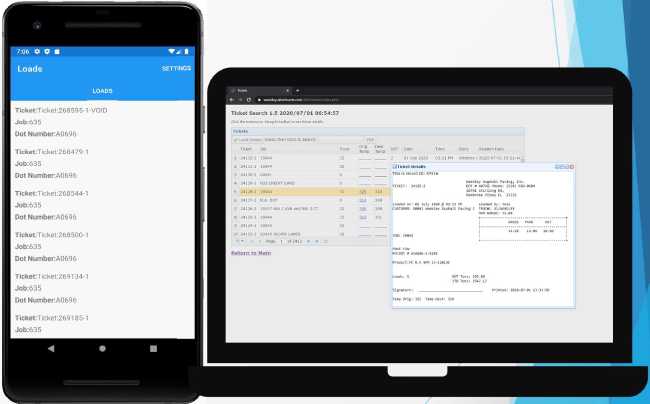Follow the Return to Main link
This screenshot has width=650, height=404.
click(x=251, y=253)
